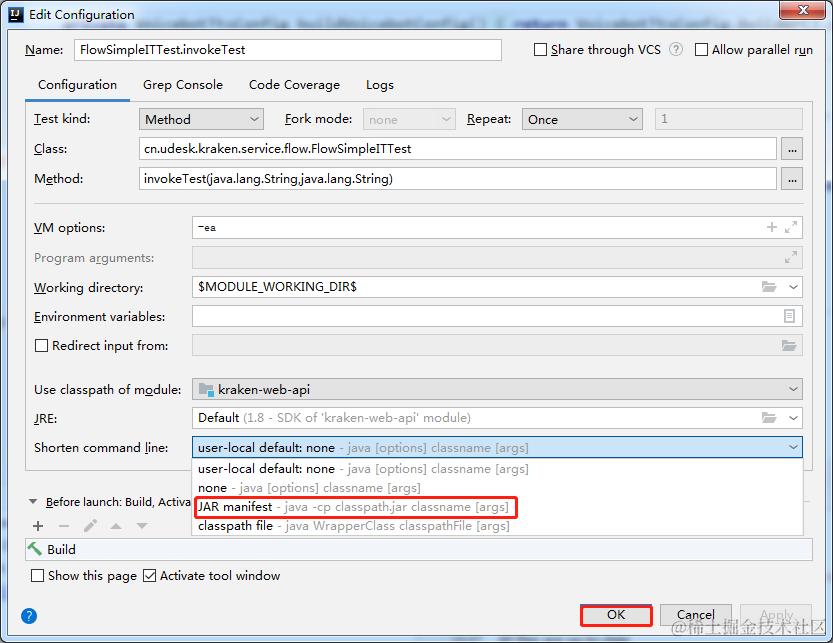Toggle Redirect input from checkbox

(x=41, y=345)
